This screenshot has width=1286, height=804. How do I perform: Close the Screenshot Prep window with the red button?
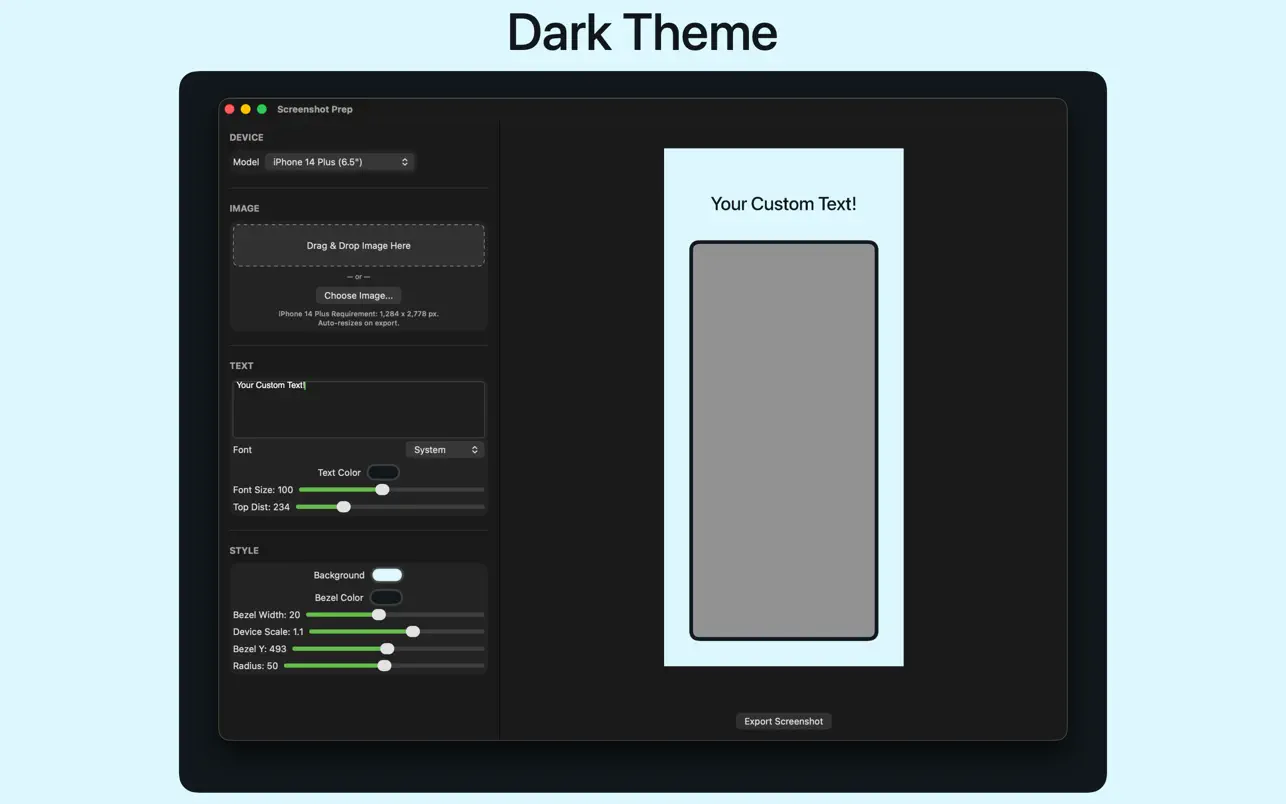pos(230,109)
